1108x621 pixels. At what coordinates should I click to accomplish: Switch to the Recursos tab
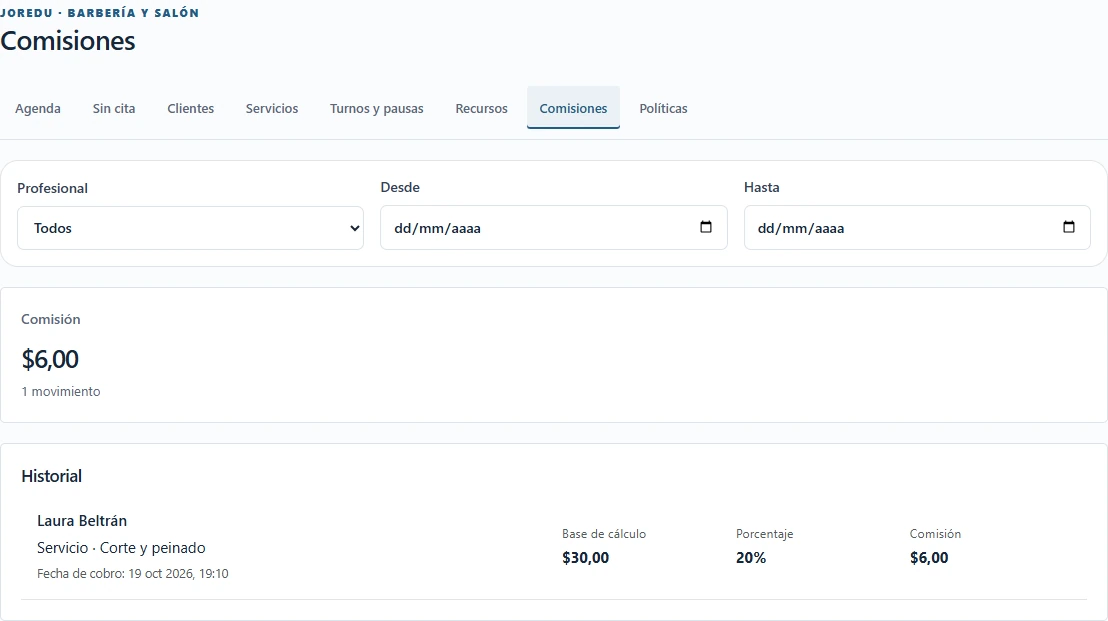[481, 108]
